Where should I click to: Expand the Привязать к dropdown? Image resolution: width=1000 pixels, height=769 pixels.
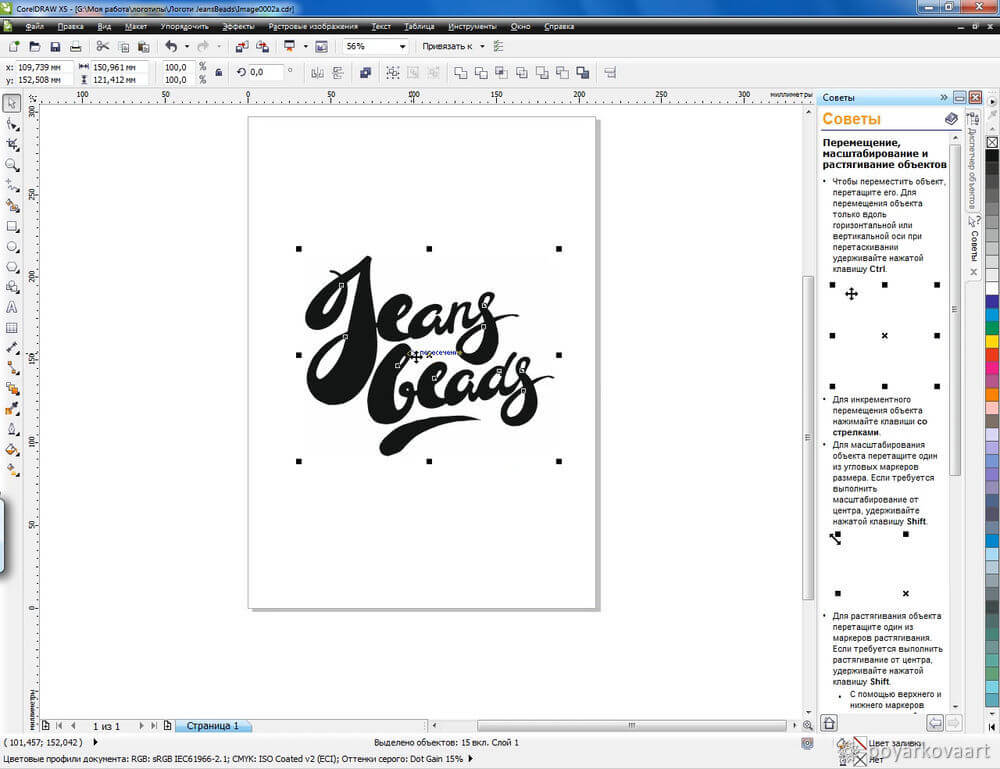[482, 47]
